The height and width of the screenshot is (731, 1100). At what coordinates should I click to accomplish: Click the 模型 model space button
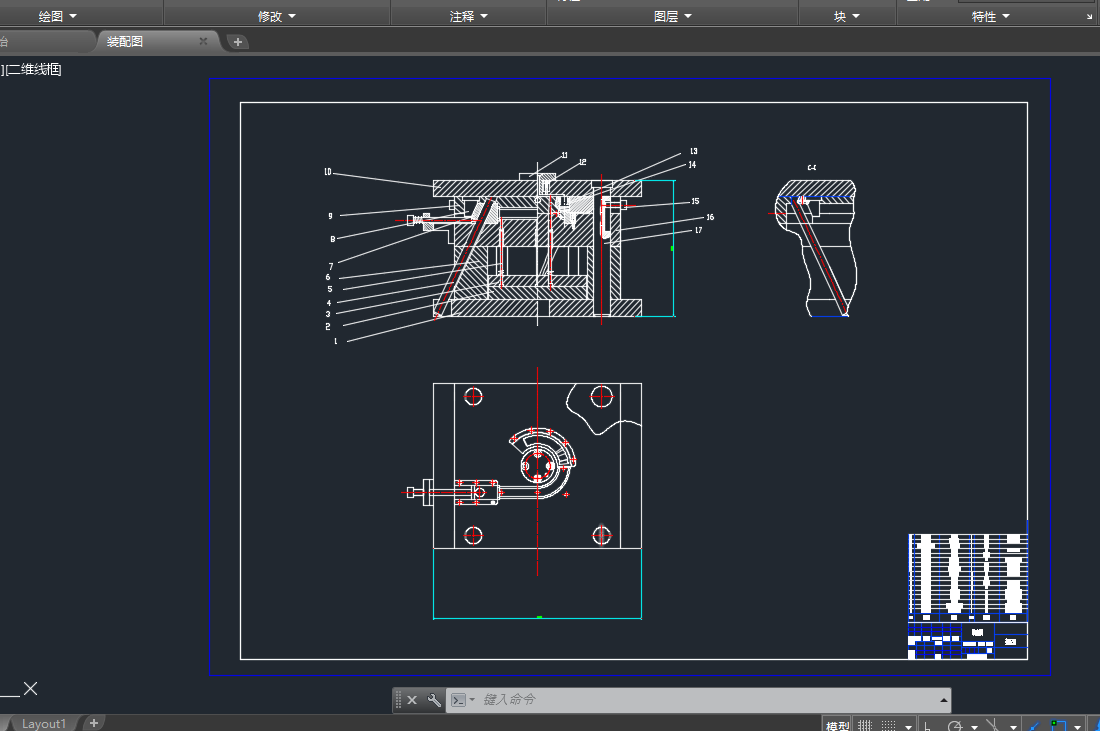click(x=837, y=725)
